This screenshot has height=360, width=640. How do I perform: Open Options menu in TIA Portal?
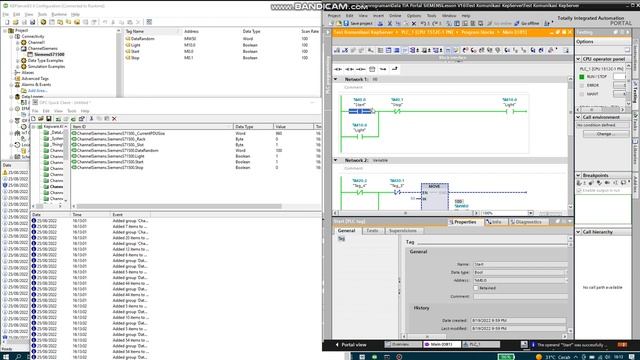413,16
